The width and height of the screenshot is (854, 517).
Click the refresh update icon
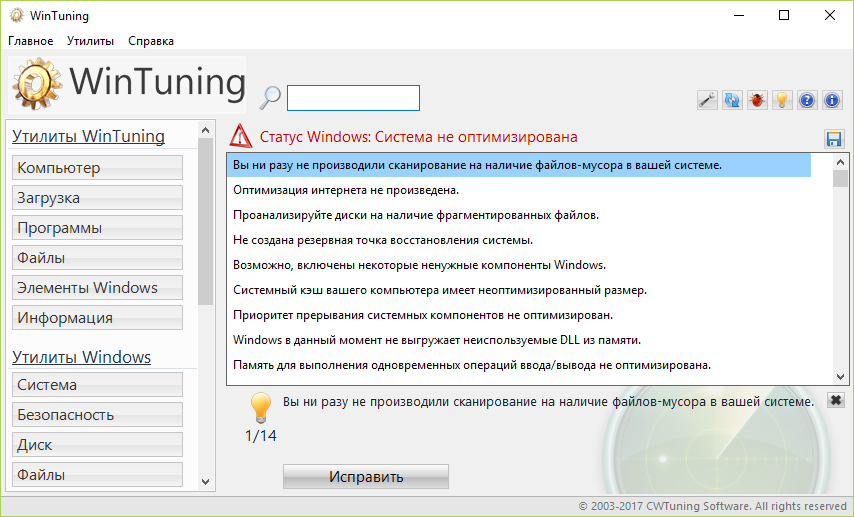(732, 100)
